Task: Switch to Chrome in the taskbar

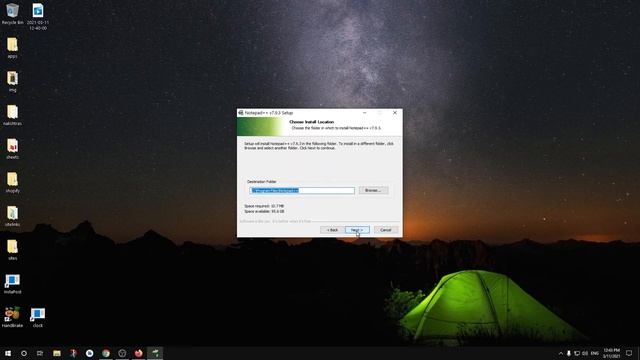Action: (106, 353)
